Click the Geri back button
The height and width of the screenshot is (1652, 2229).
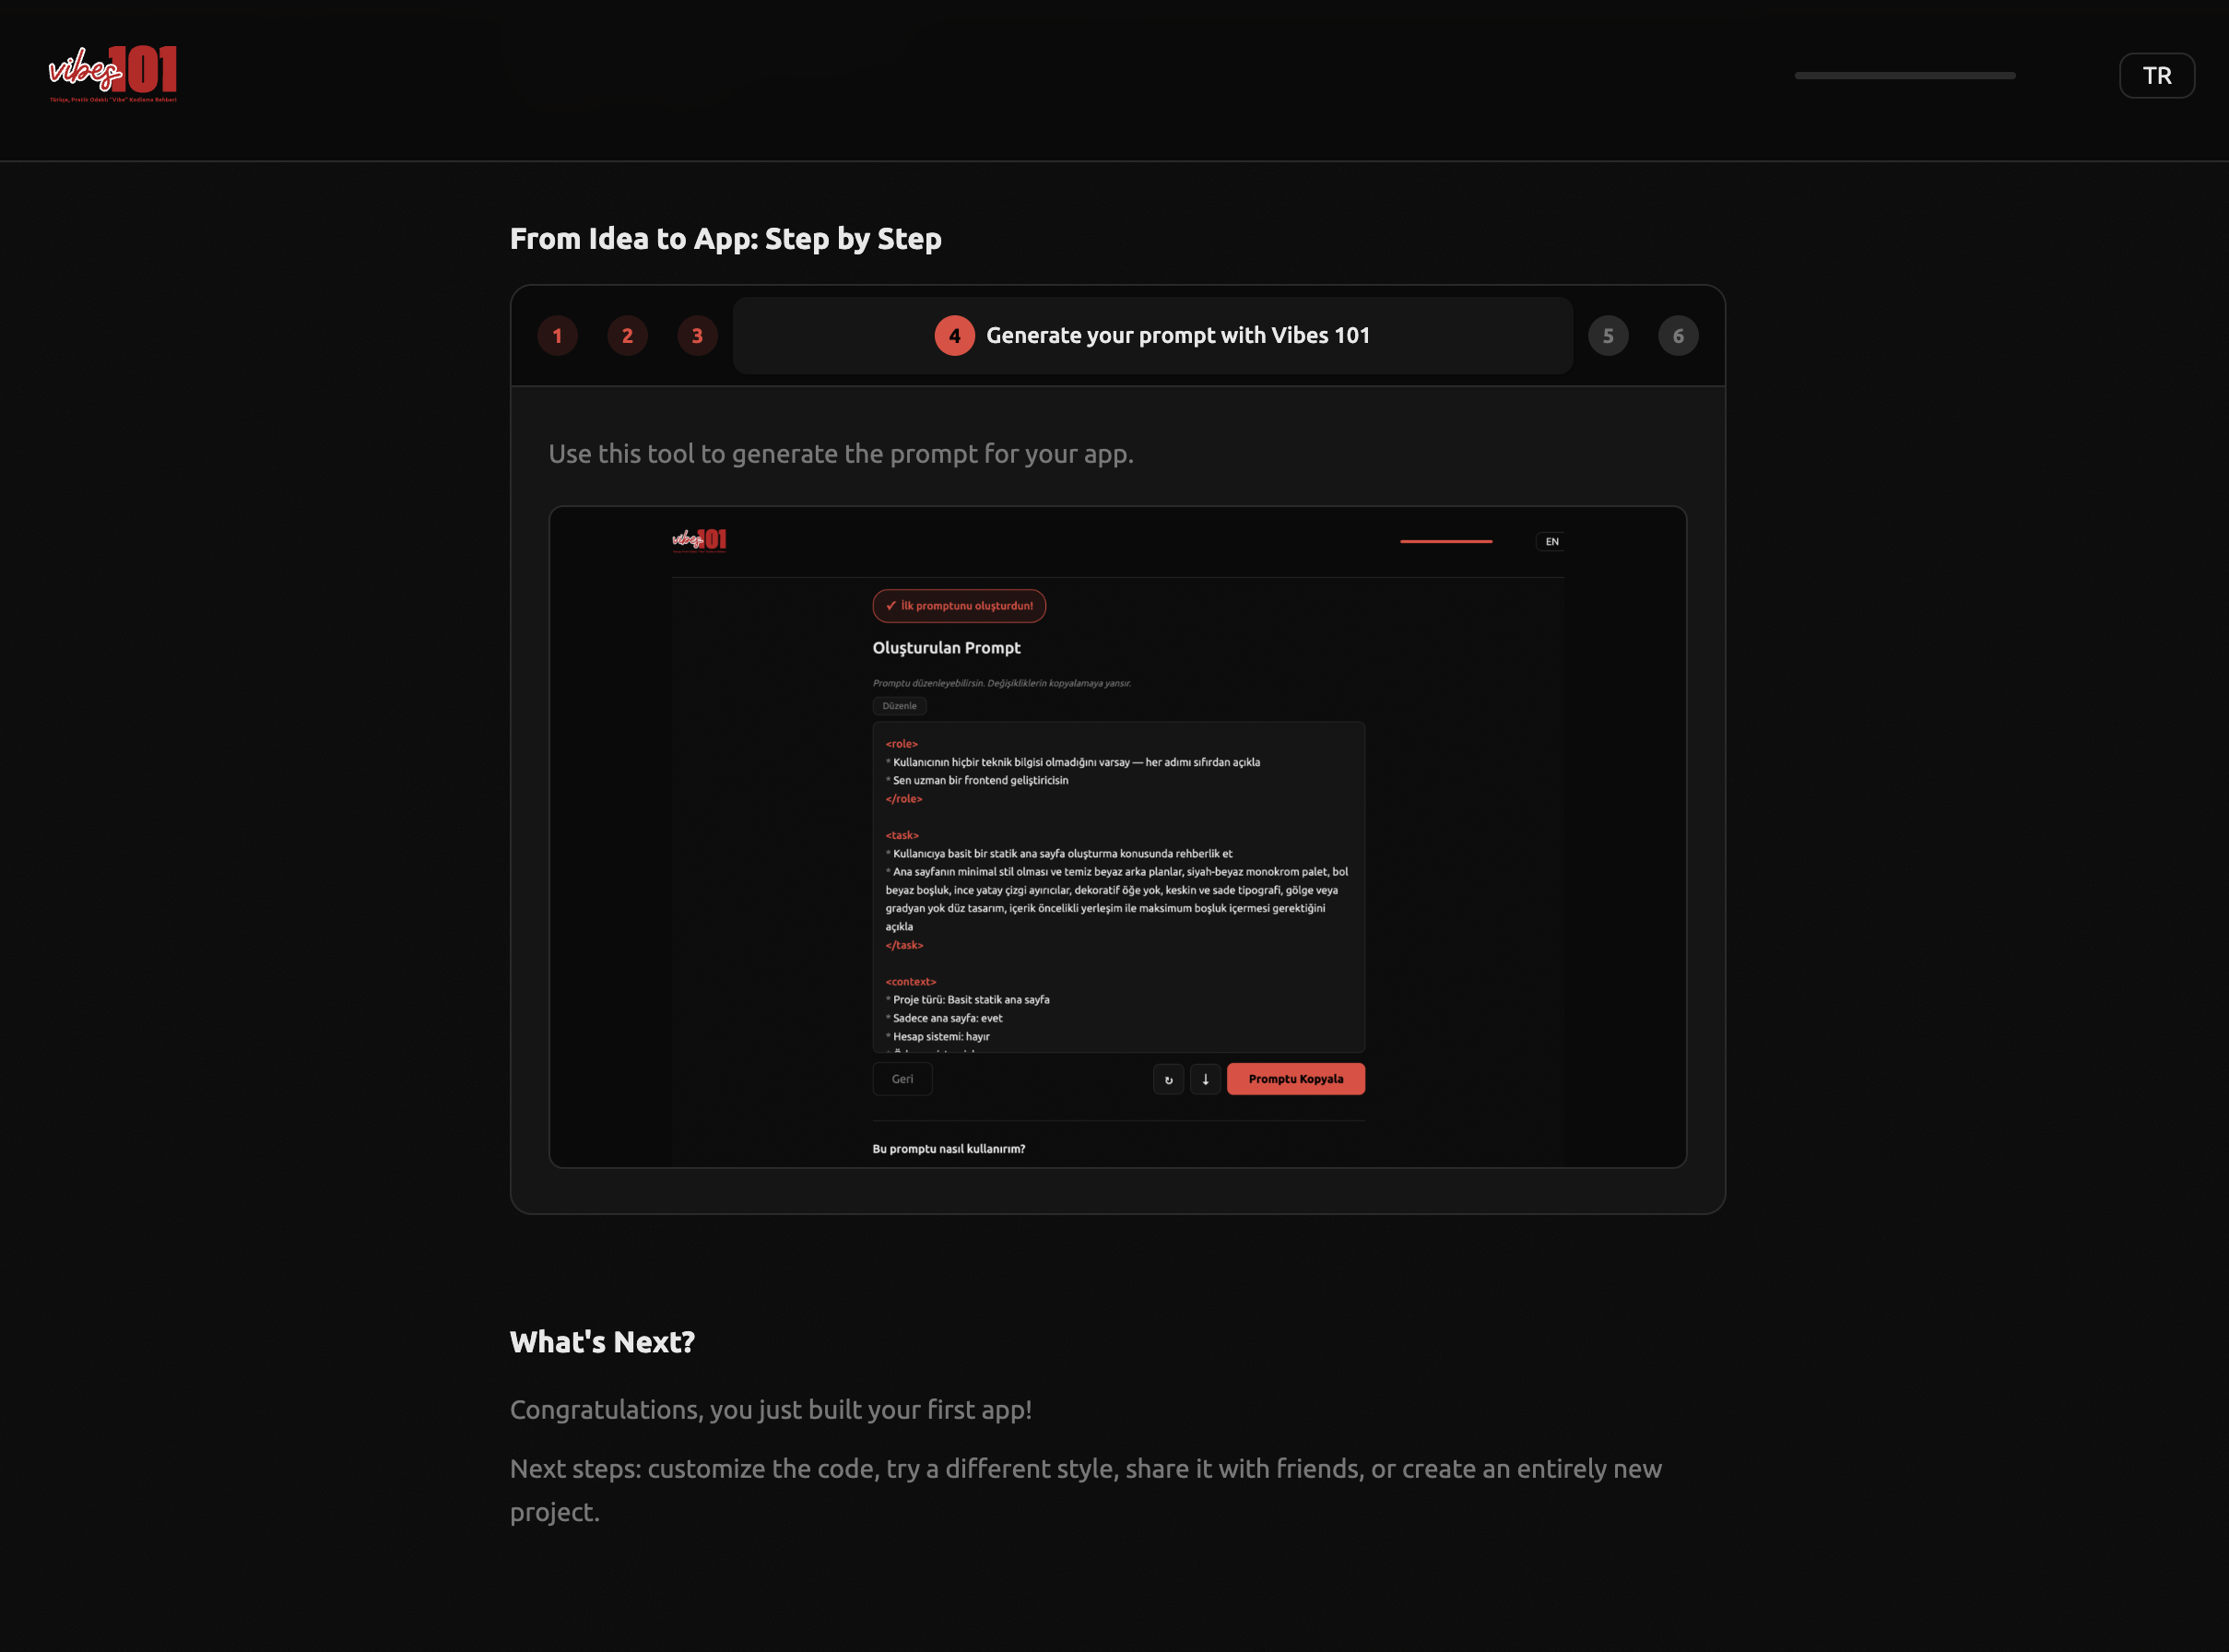point(902,1079)
